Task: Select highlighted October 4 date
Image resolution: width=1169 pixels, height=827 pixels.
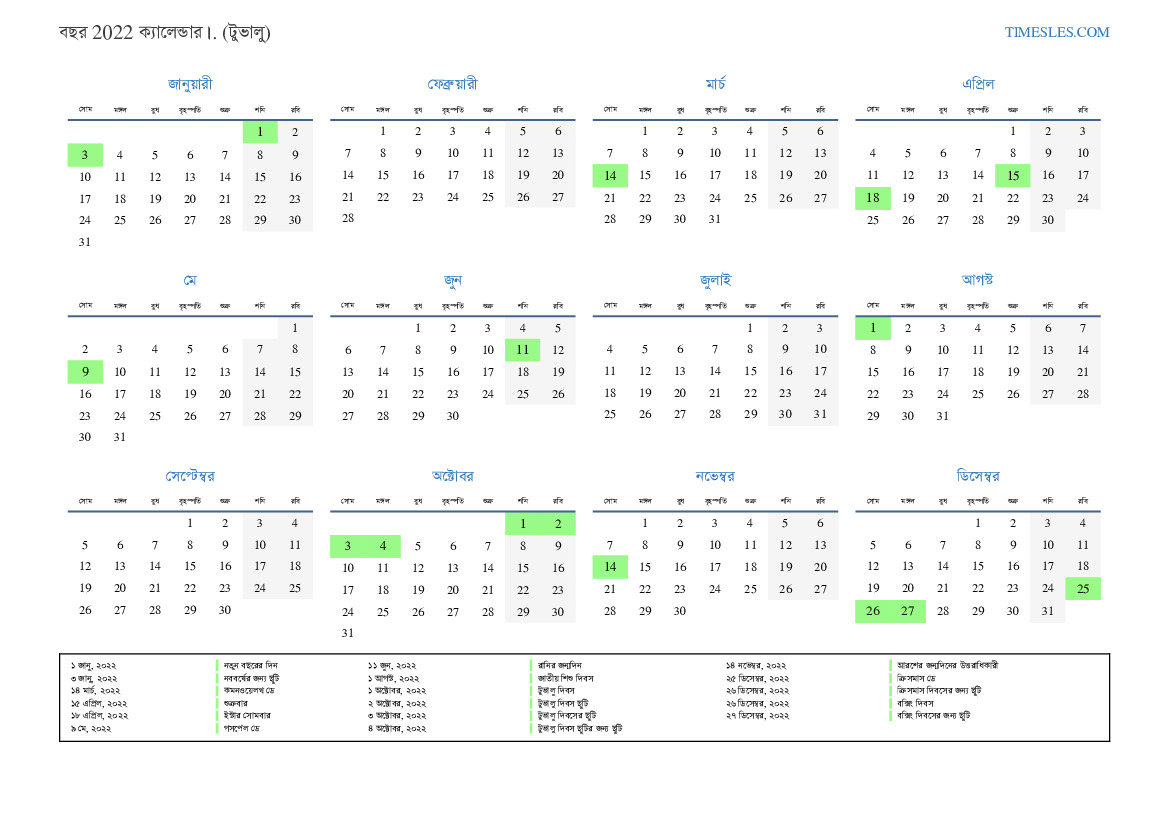Action: (x=383, y=545)
